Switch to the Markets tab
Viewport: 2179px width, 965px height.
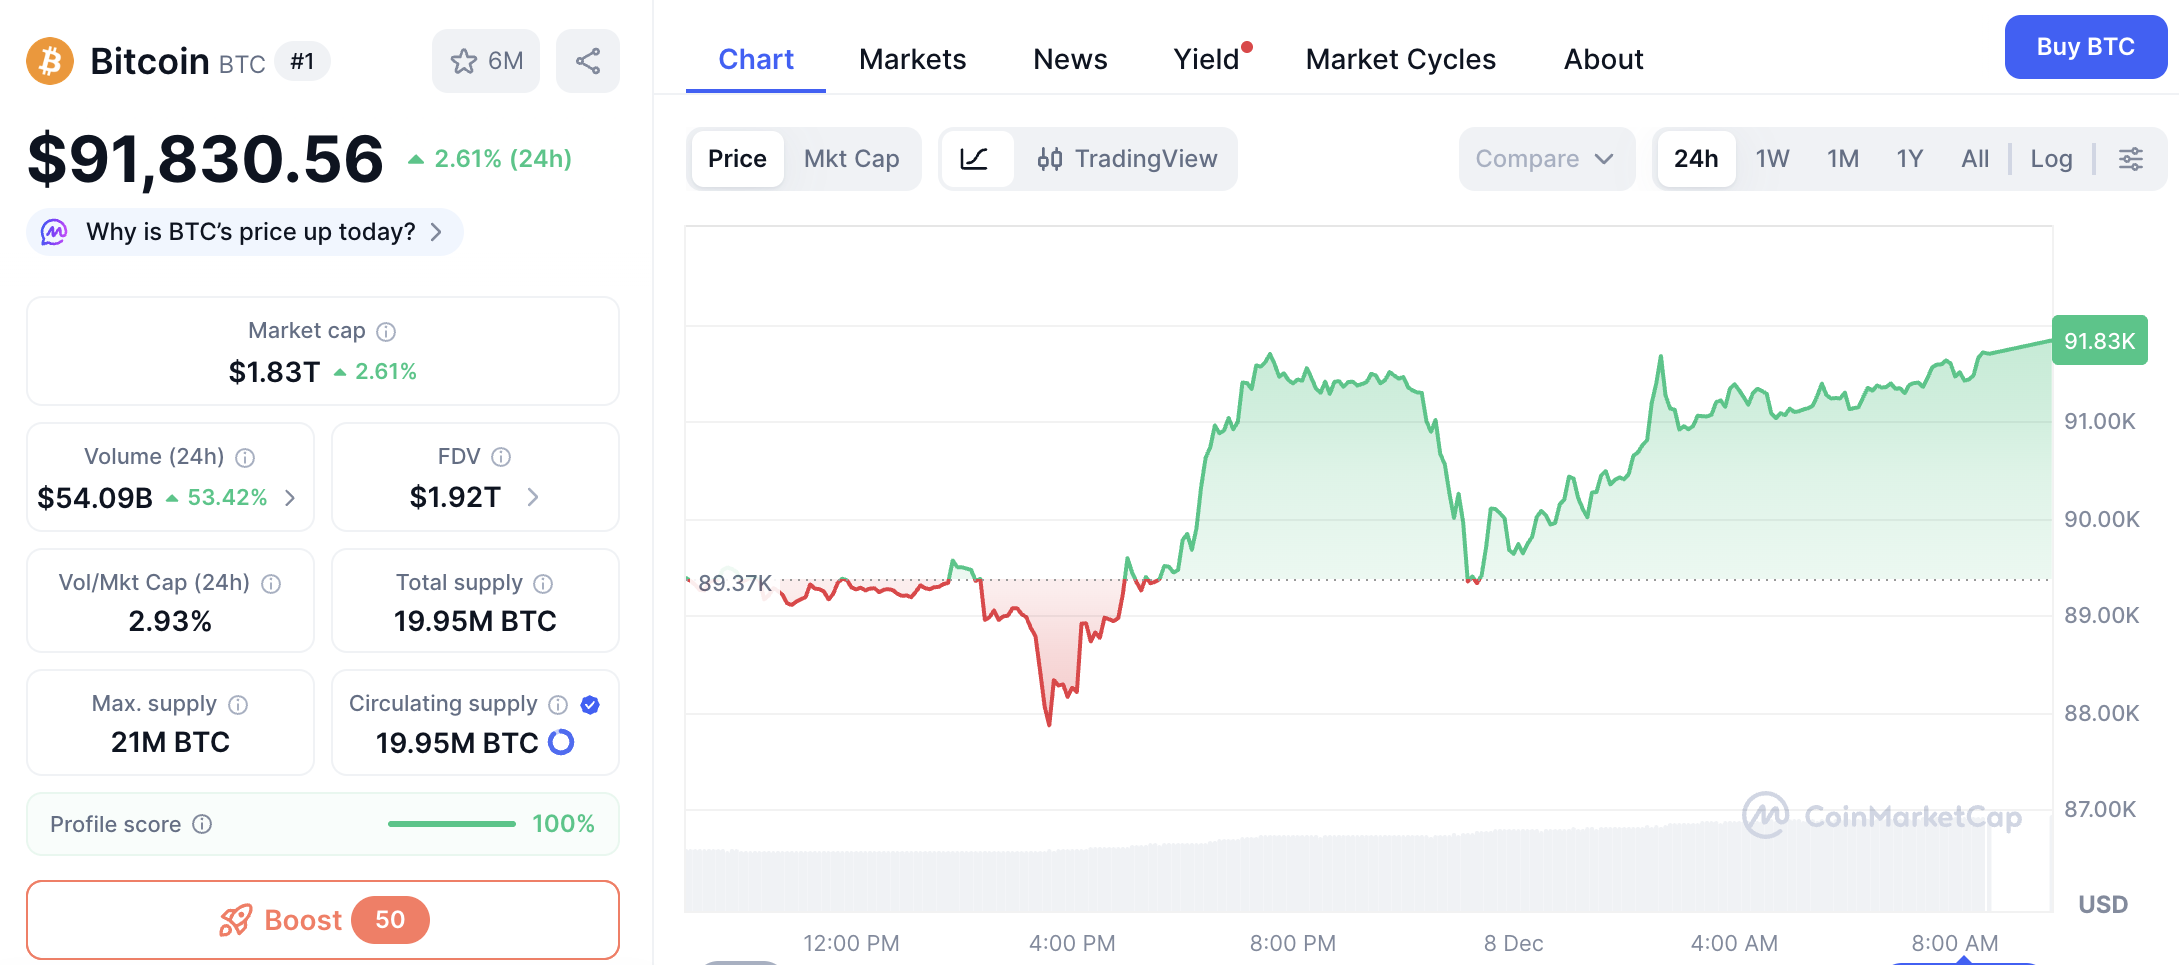coord(911,58)
